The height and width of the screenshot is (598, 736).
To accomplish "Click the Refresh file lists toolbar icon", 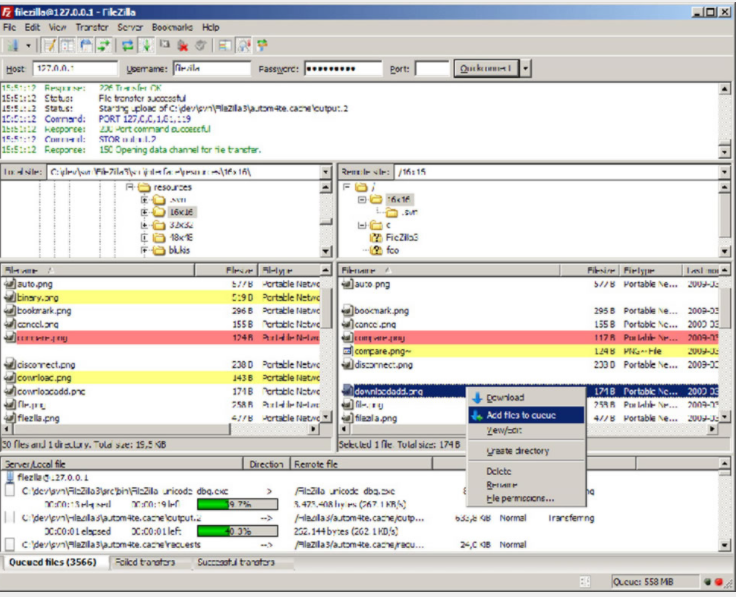I will (x=127, y=45).
